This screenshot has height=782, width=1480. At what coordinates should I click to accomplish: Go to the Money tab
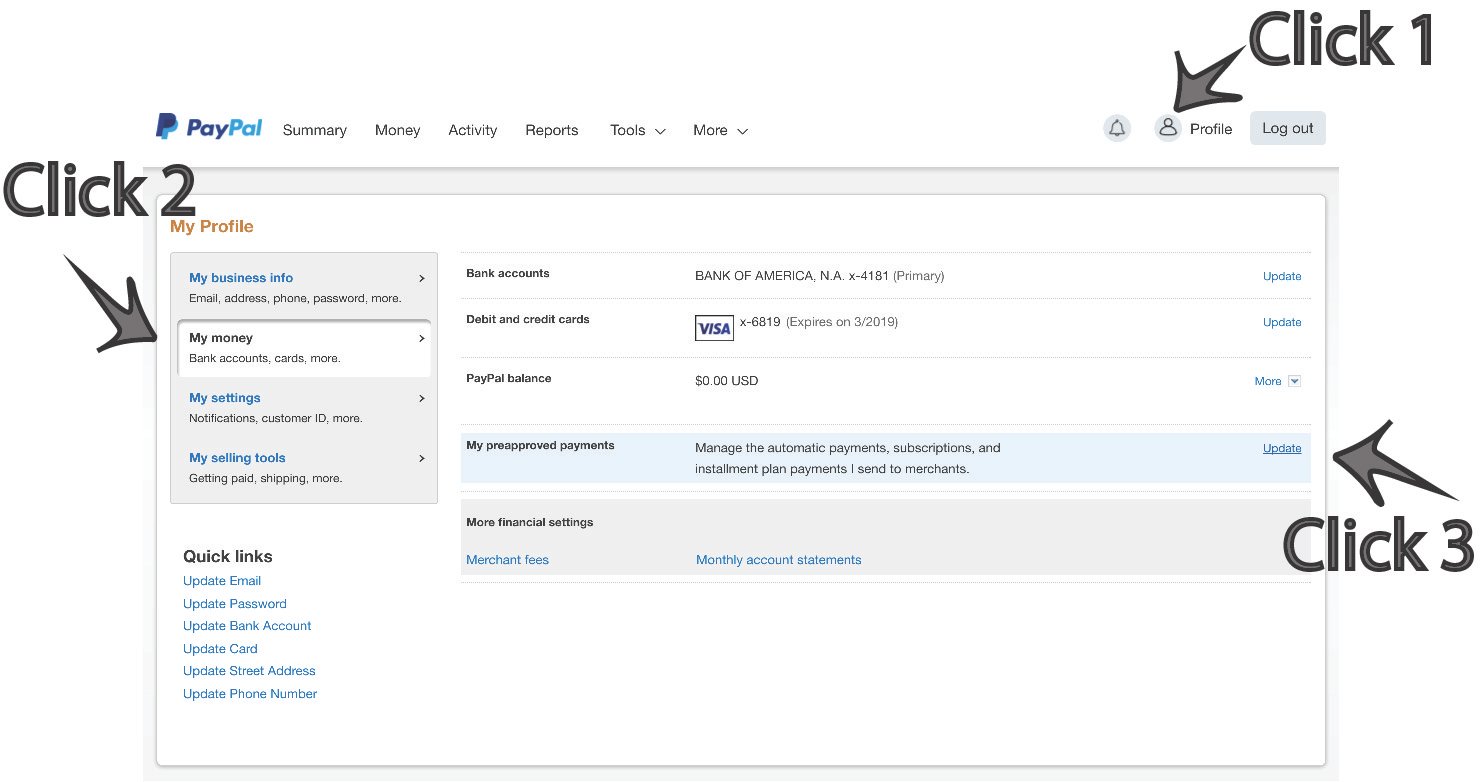(x=397, y=130)
